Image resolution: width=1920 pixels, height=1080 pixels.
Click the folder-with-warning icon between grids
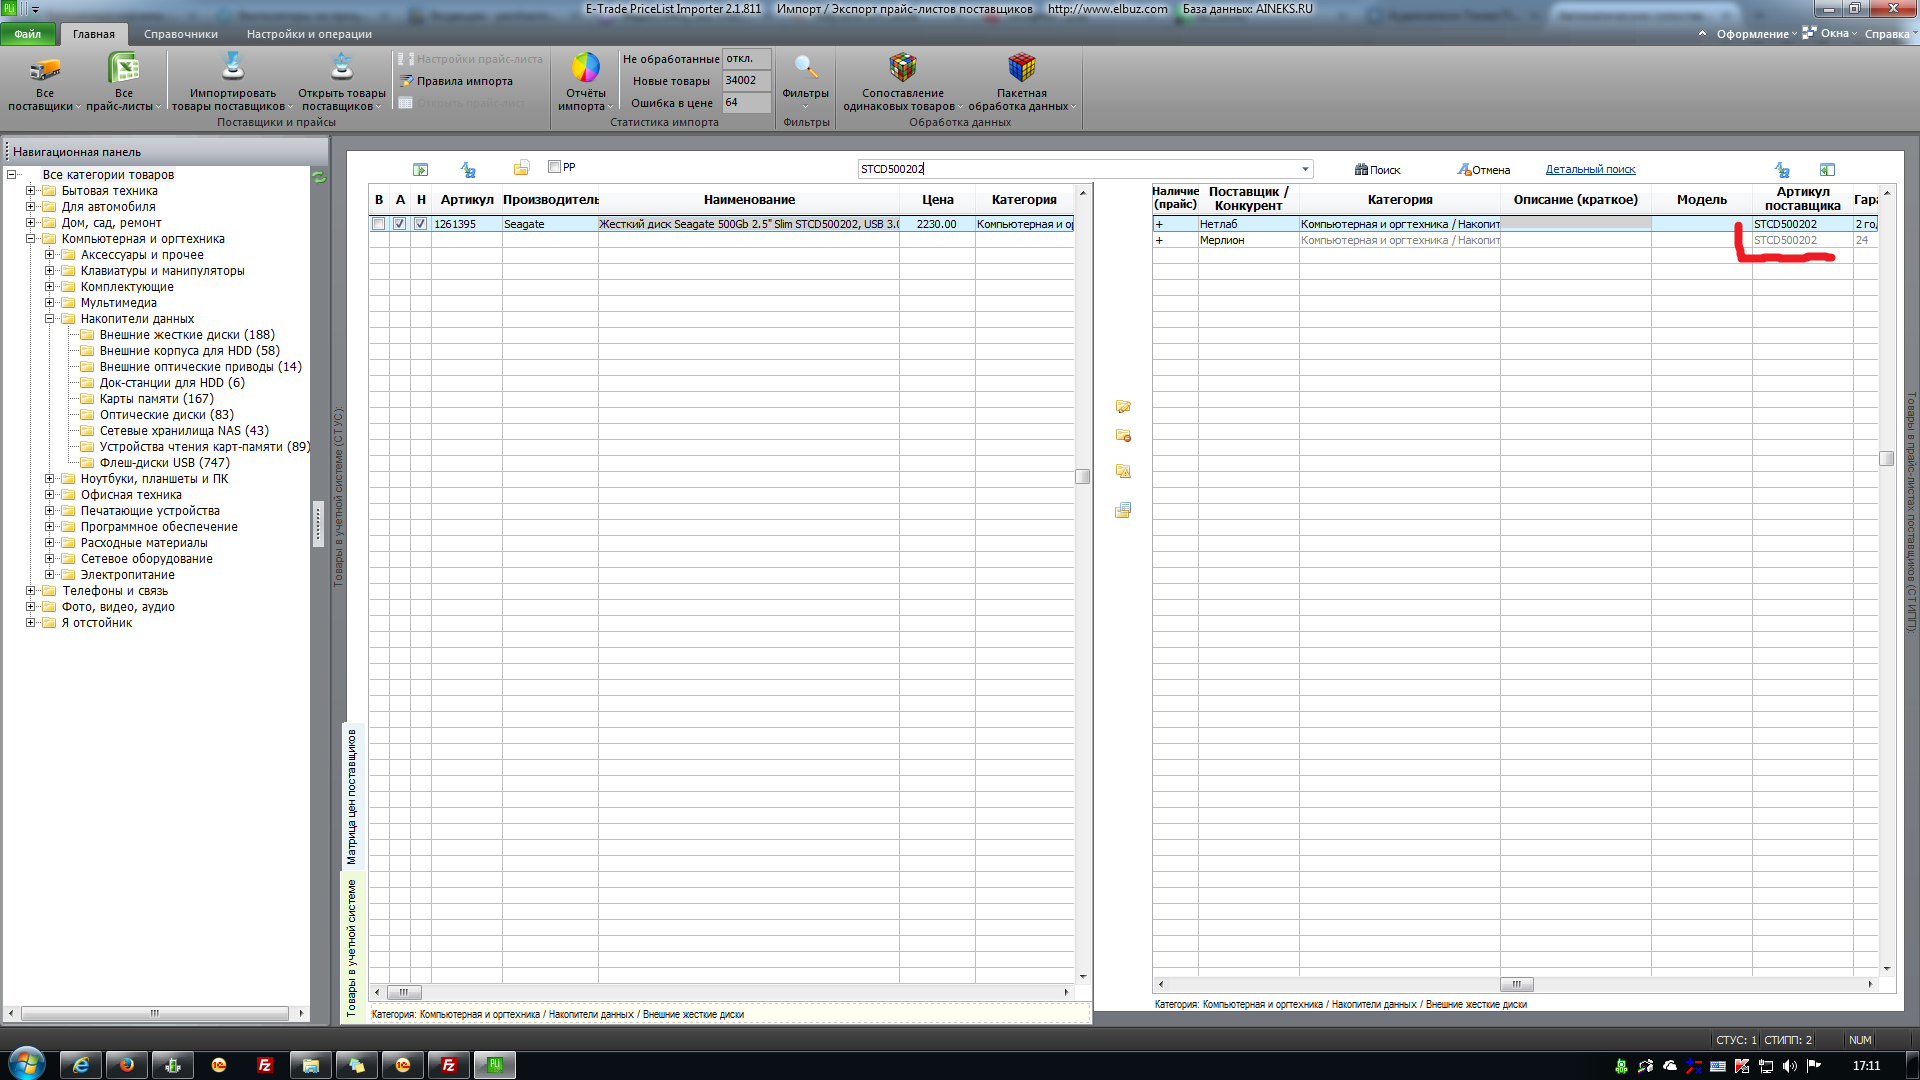[1123, 471]
